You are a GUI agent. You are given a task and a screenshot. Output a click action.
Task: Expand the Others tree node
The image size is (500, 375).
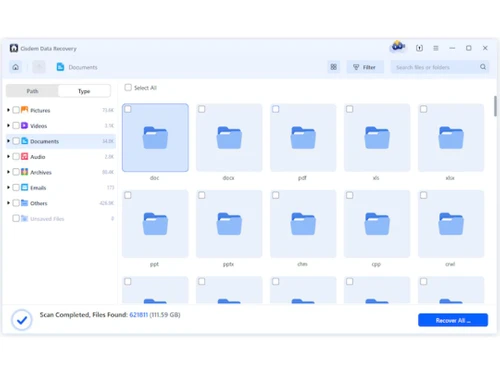click(x=8, y=203)
